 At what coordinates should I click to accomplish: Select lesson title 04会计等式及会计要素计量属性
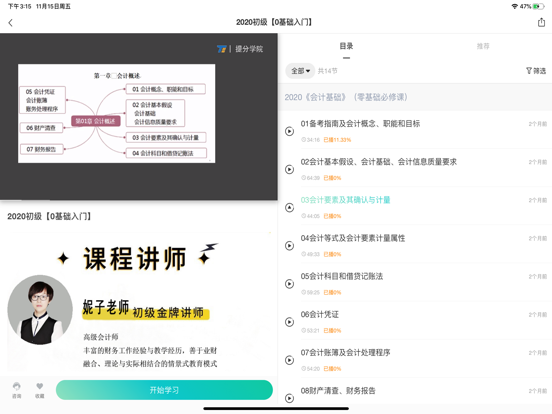353,238
